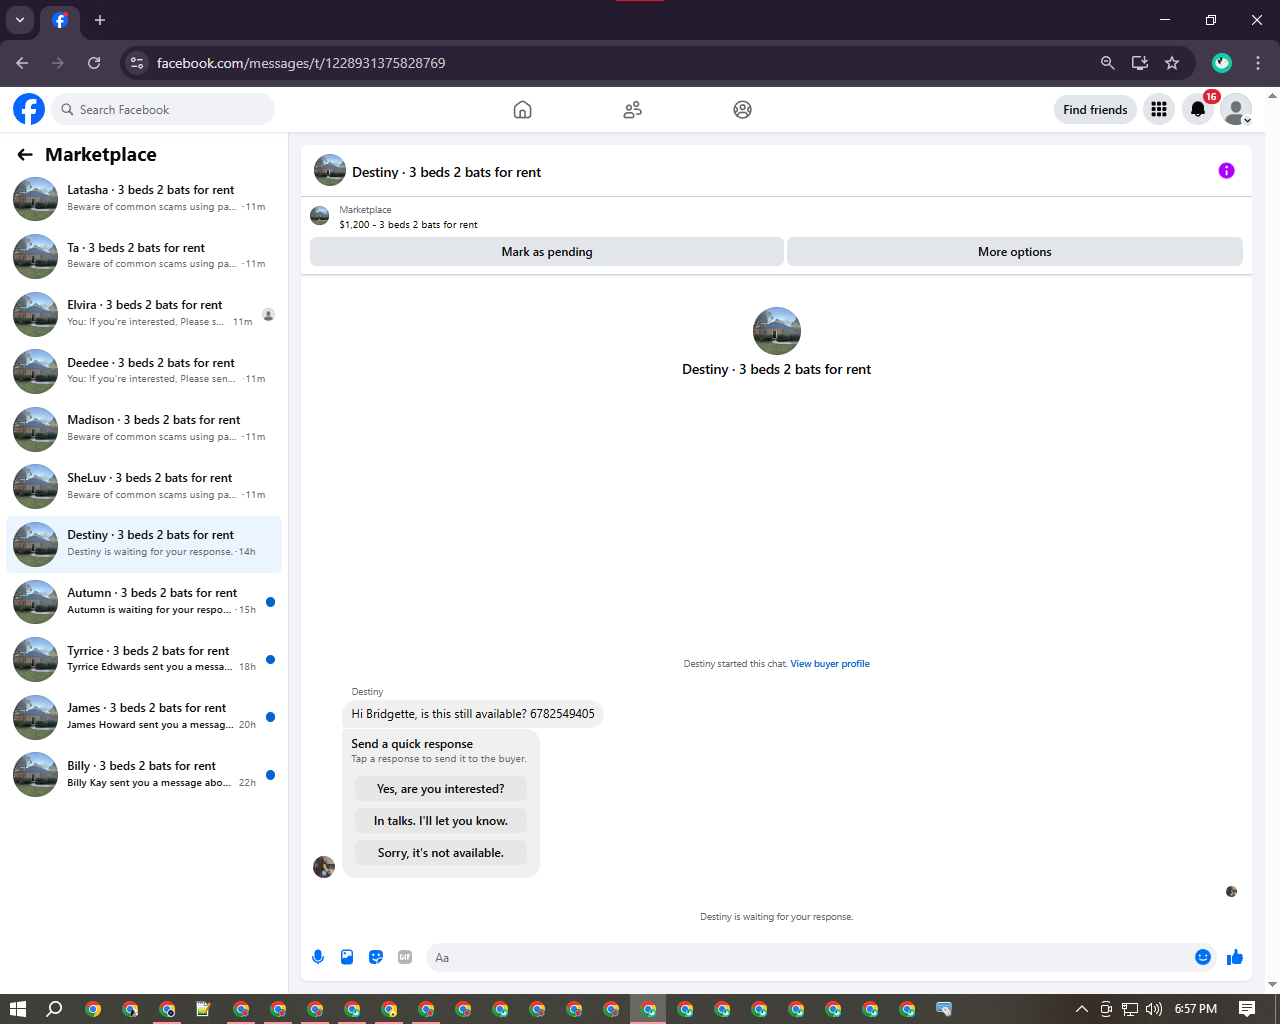Open the account profile avatar menu

[x=1236, y=109]
